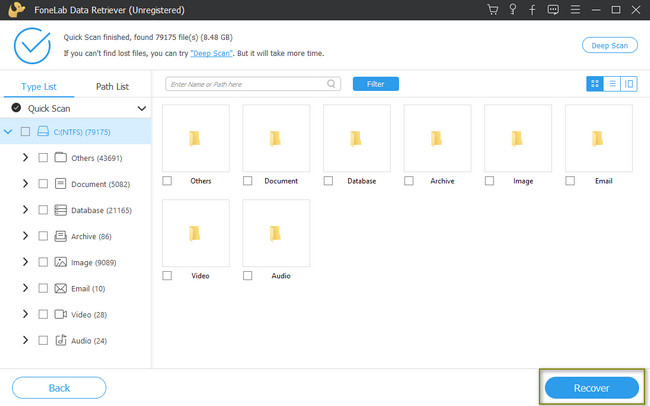Collapse the Quick Scan dropdown arrow
Viewport: 650px width, 406px height.
pyautogui.click(x=142, y=108)
